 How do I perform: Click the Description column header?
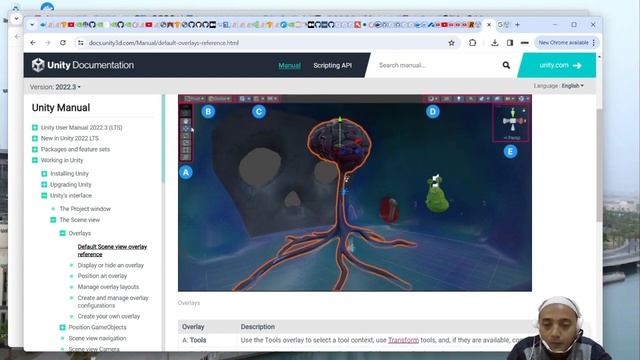click(258, 327)
